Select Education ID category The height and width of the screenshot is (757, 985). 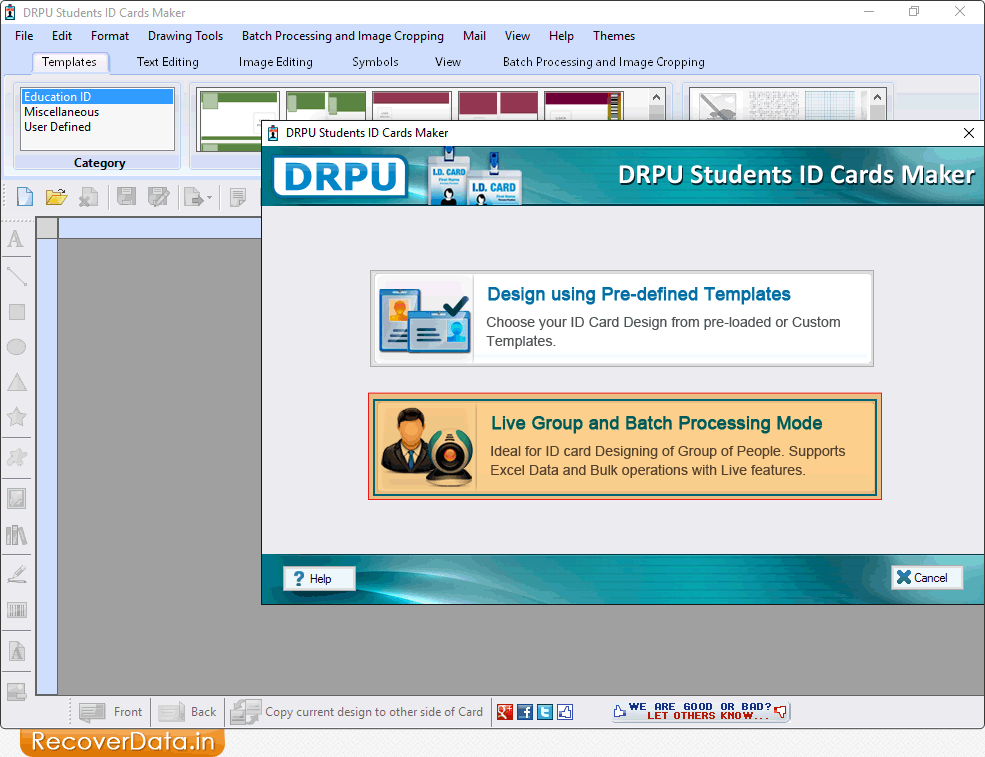97,97
